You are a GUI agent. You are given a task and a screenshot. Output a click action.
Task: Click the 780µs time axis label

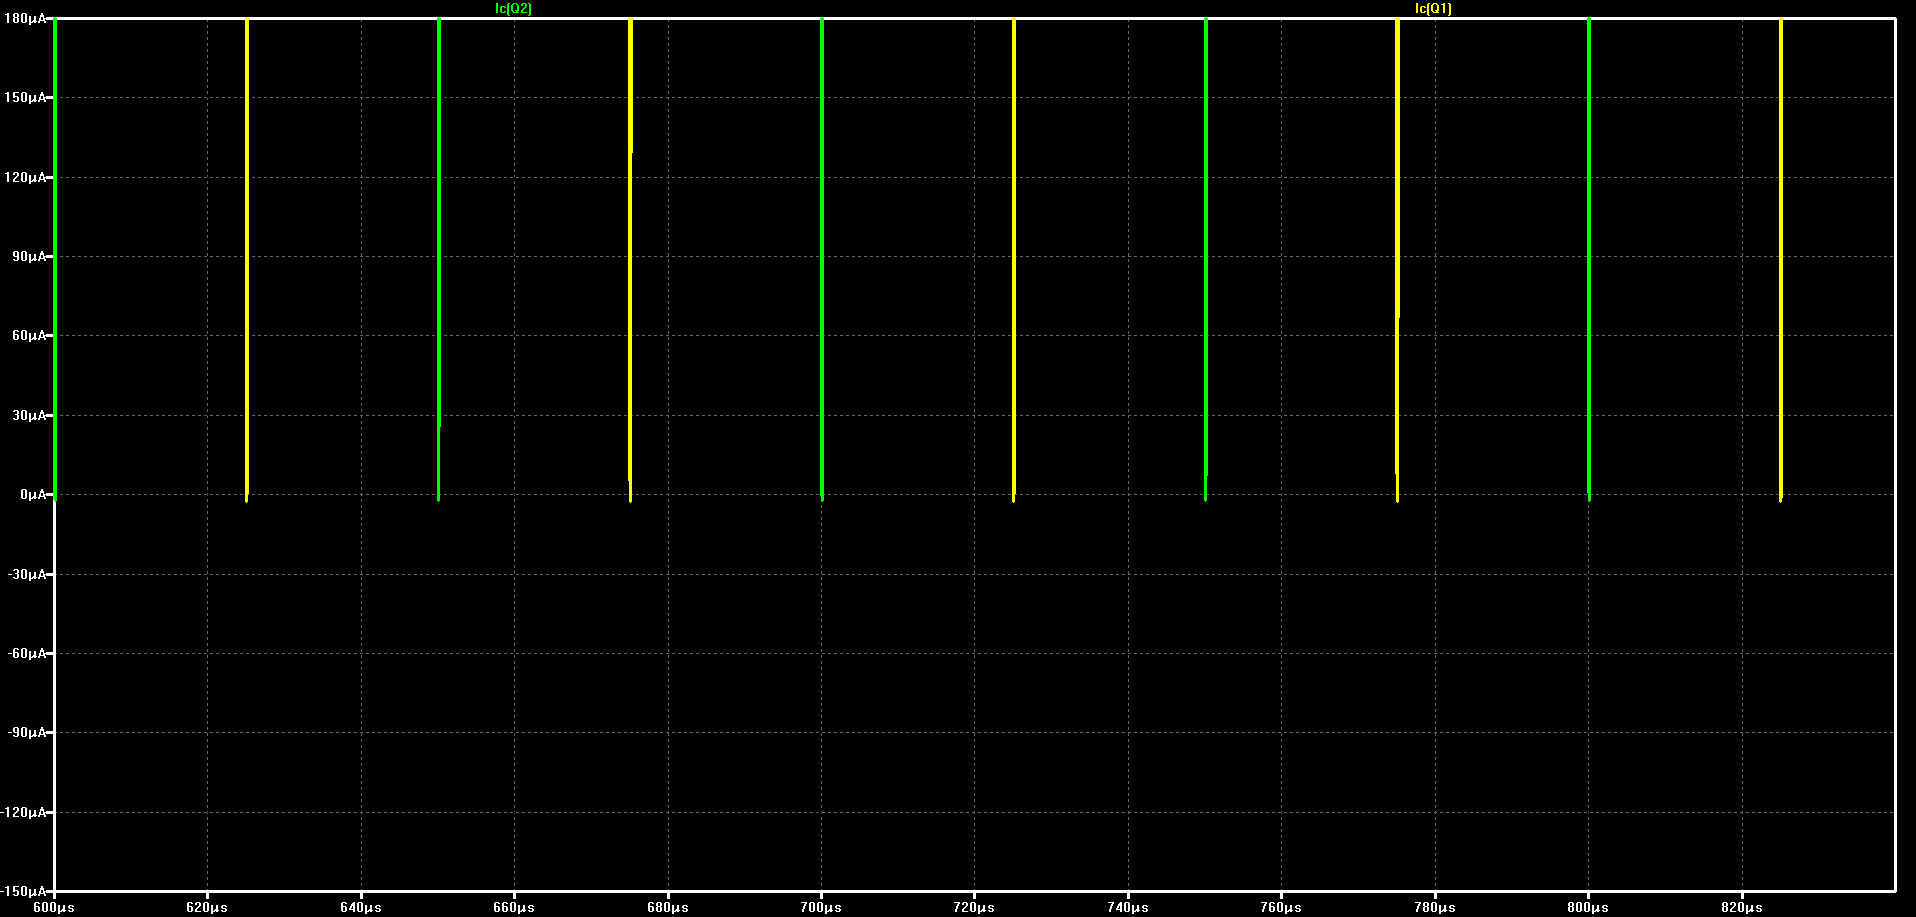point(1435,908)
